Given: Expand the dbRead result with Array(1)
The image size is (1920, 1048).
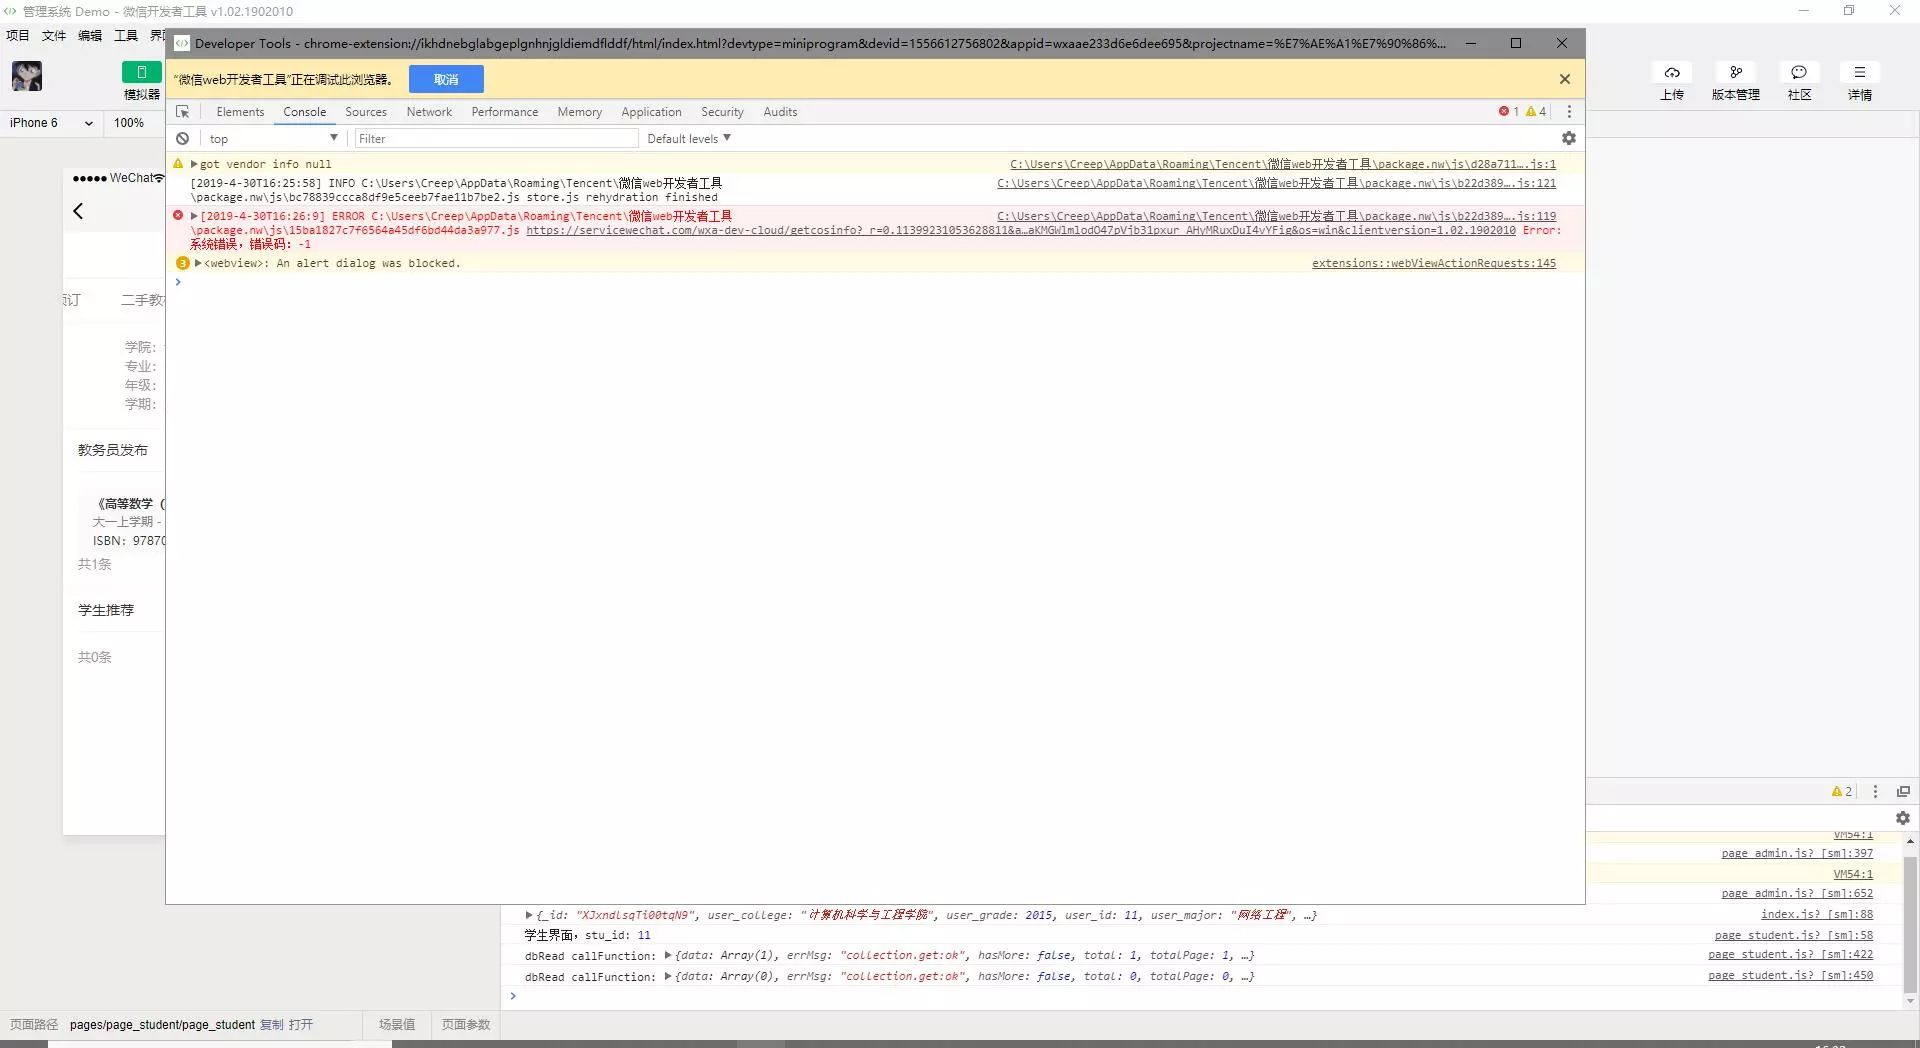Looking at the screenshot, I should coord(668,956).
